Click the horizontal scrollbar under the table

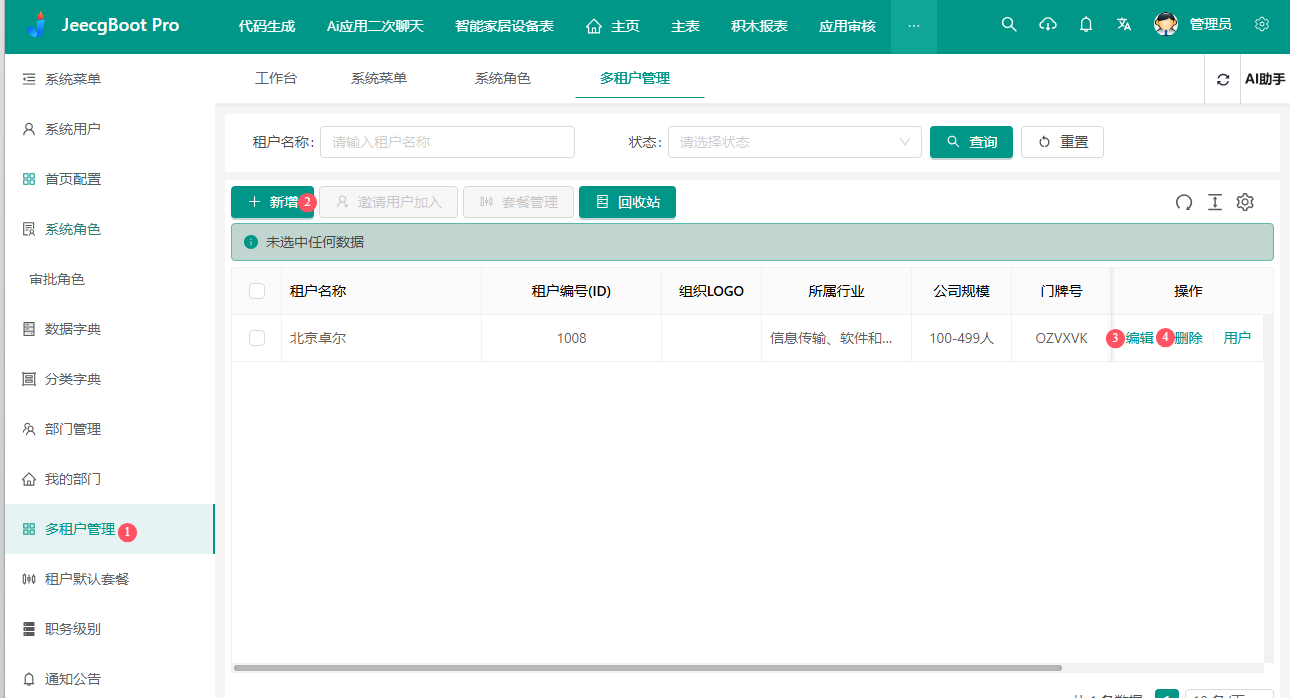(x=647, y=667)
